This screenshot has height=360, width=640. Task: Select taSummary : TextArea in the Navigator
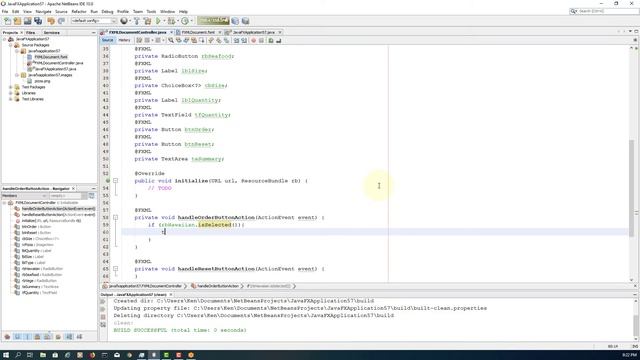pos(40,287)
